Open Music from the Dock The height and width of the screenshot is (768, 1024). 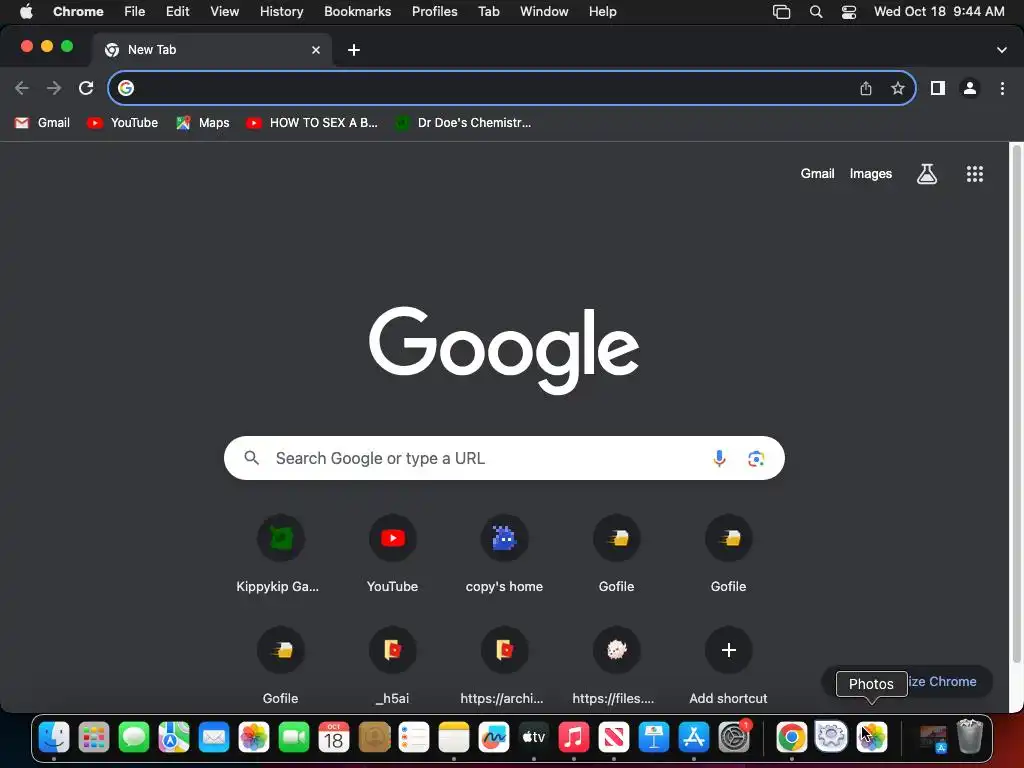pos(573,737)
